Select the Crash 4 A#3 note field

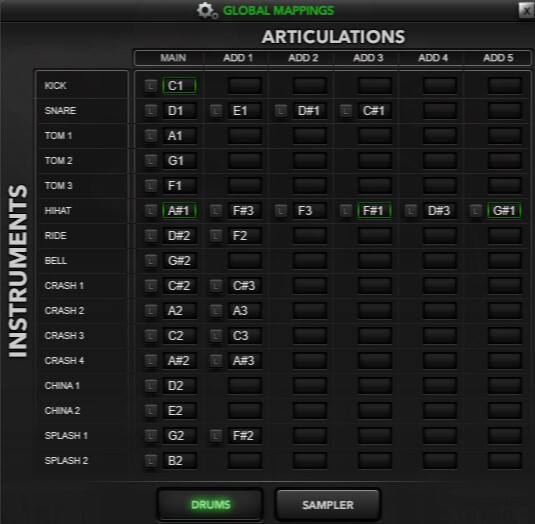click(x=245, y=361)
